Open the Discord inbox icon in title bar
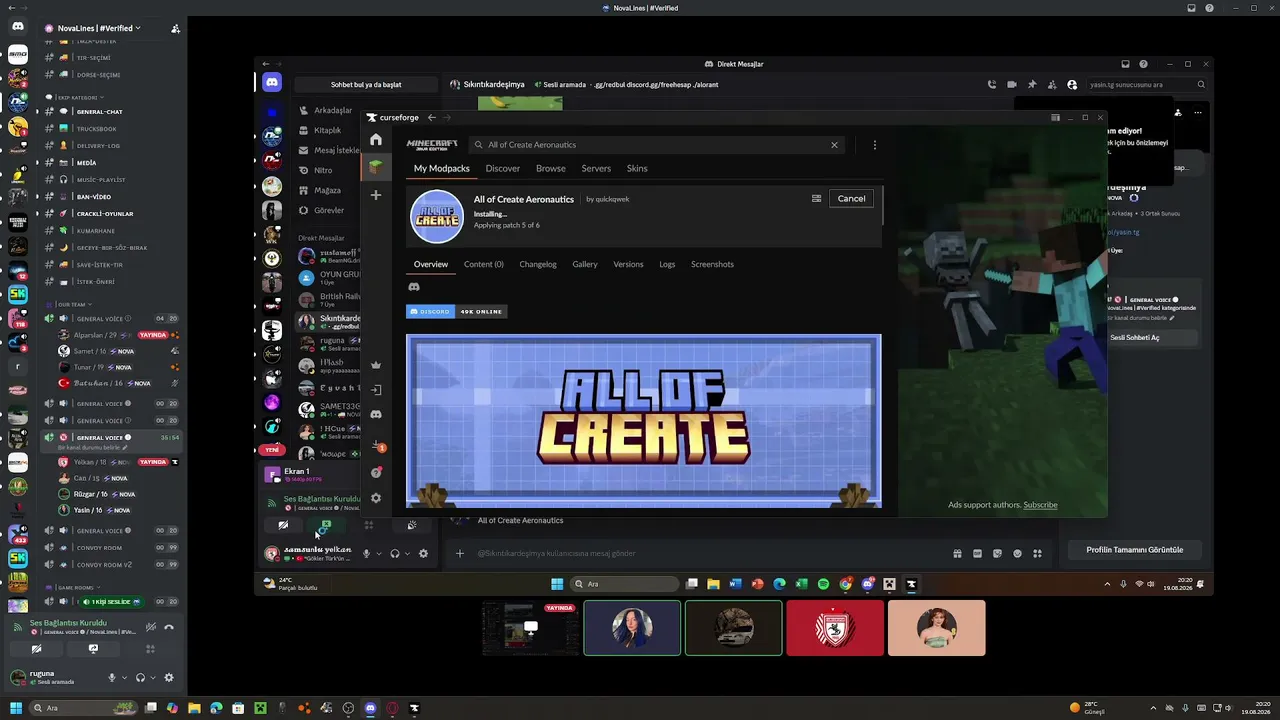This screenshot has width=1280, height=720. pyautogui.click(x=1191, y=8)
